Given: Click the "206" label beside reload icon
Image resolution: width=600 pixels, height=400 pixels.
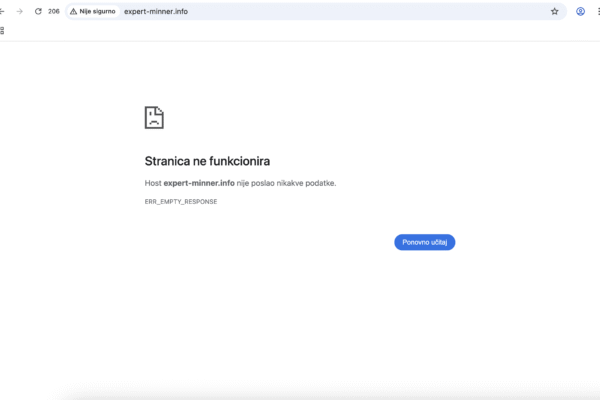Looking at the screenshot, I should pyautogui.click(x=54, y=11).
